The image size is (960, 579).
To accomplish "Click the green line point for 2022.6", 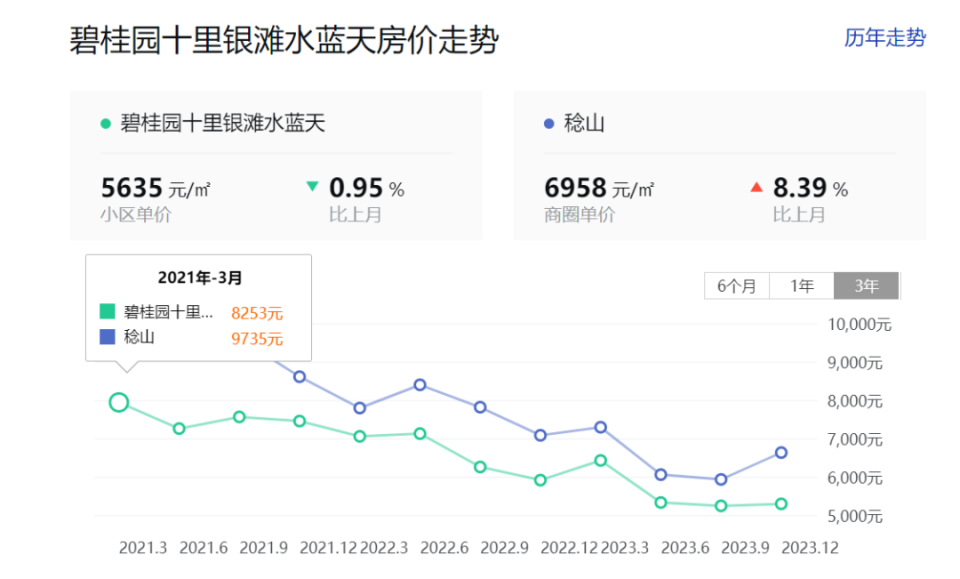I will click(420, 434).
